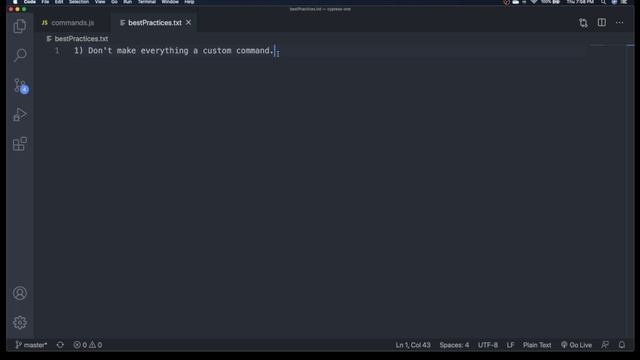The width and height of the screenshot is (640, 360).
Task: Open the errors and warnings status item
Action: pyautogui.click(x=88, y=345)
